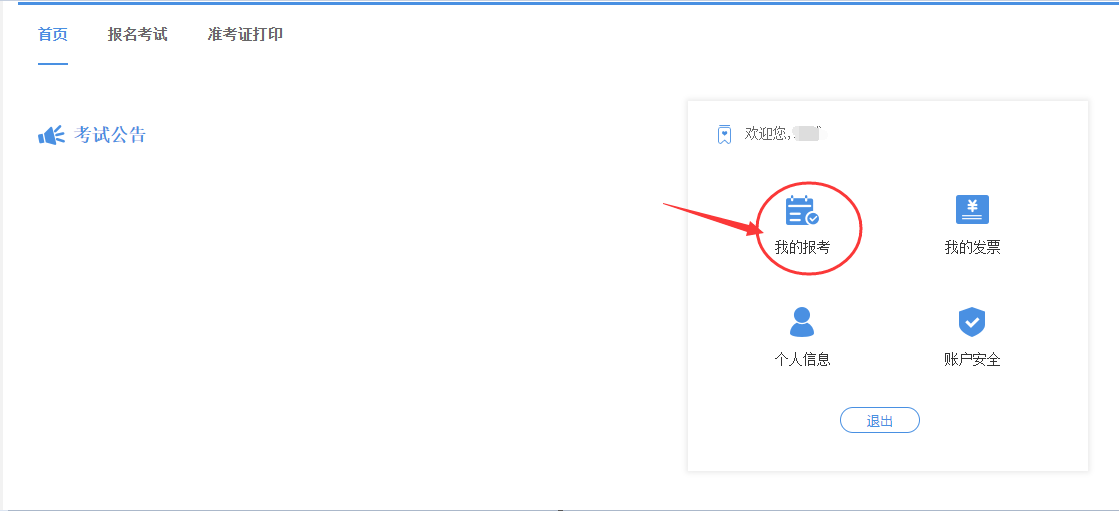Click the megaphone icon beside 考试公告
The image size is (1119, 511).
51,135
